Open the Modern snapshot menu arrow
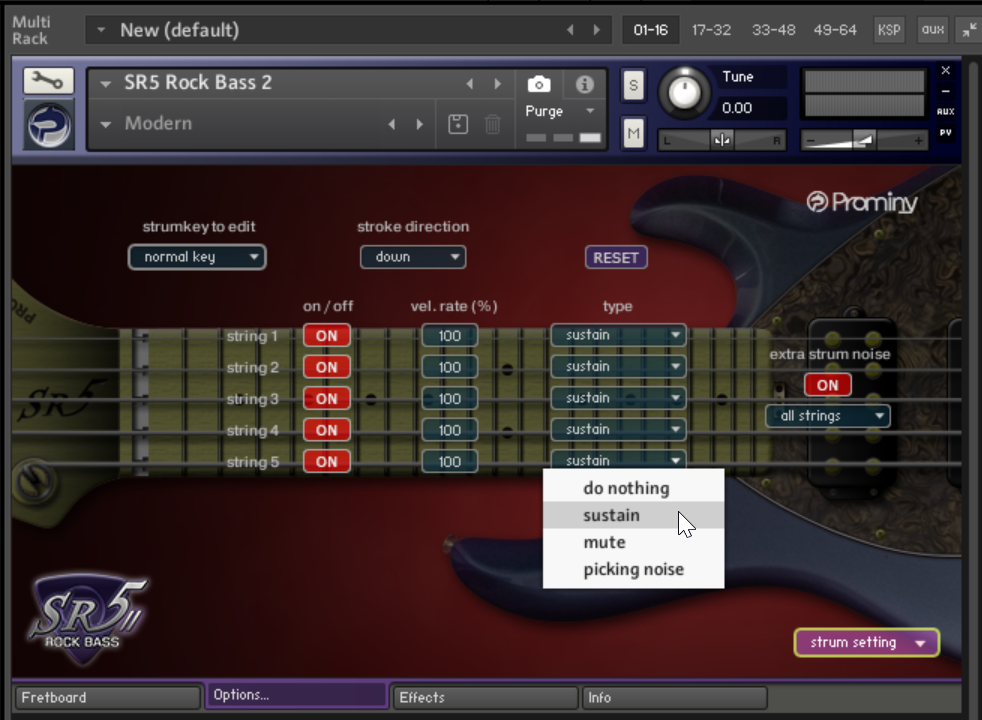The image size is (982, 720). (x=105, y=124)
